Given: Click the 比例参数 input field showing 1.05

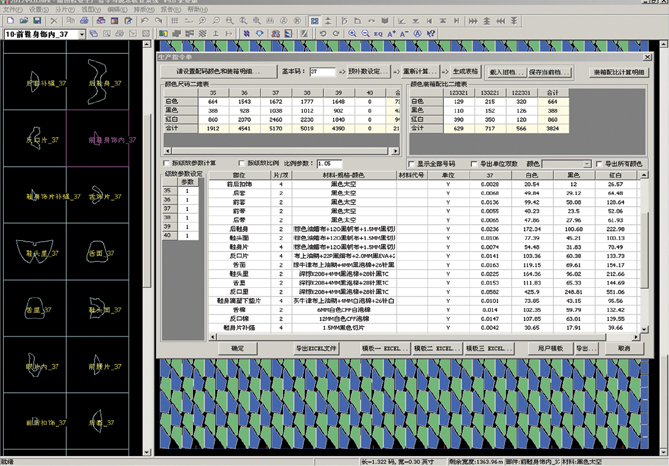Looking at the screenshot, I should click(329, 163).
